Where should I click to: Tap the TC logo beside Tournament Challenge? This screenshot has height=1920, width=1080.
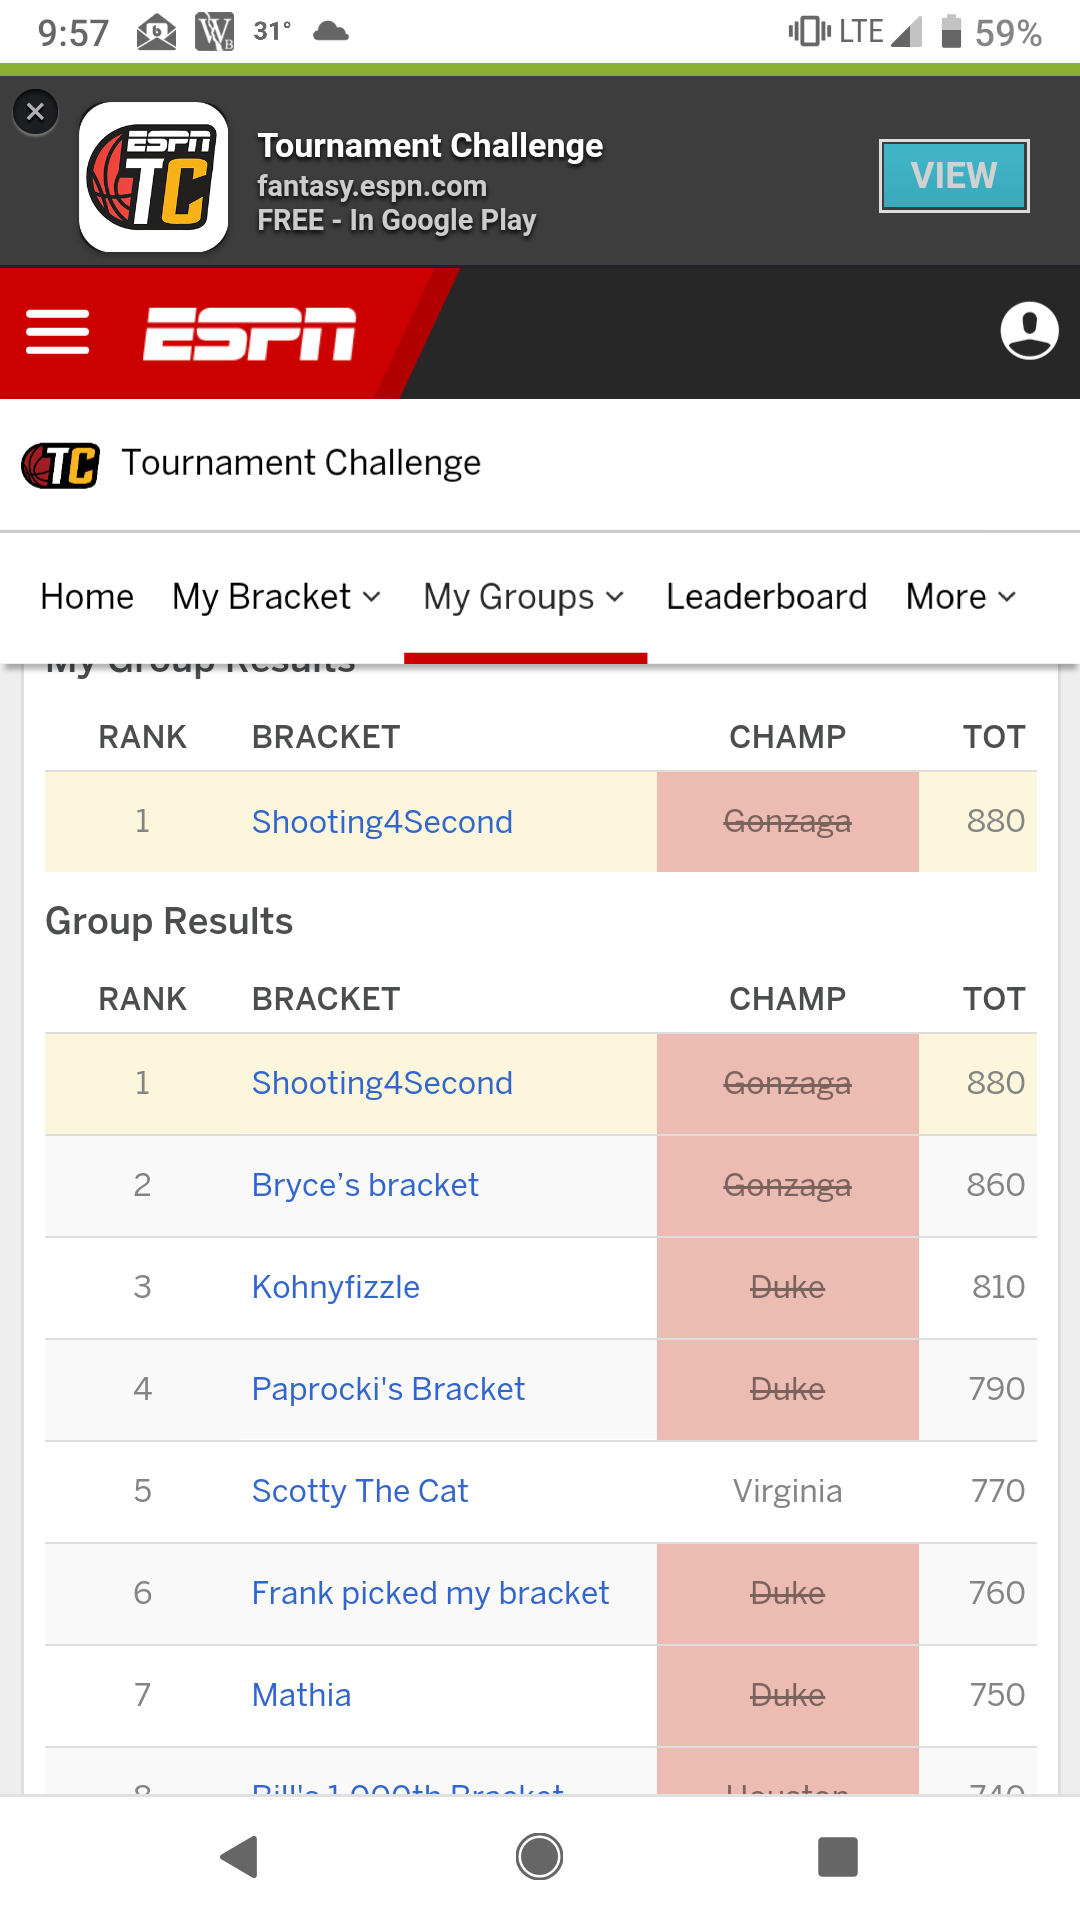(x=60, y=465)
